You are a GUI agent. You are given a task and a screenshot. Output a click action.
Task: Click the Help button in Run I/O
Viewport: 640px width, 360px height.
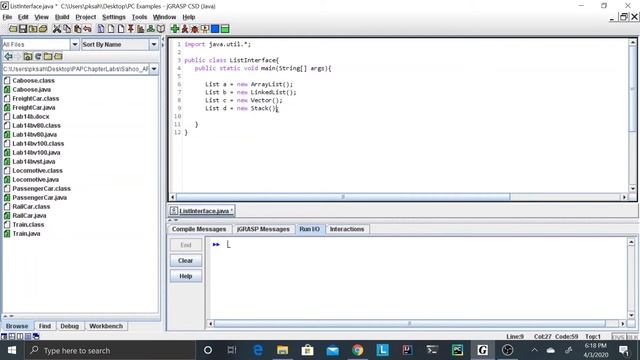click(186, 276)
